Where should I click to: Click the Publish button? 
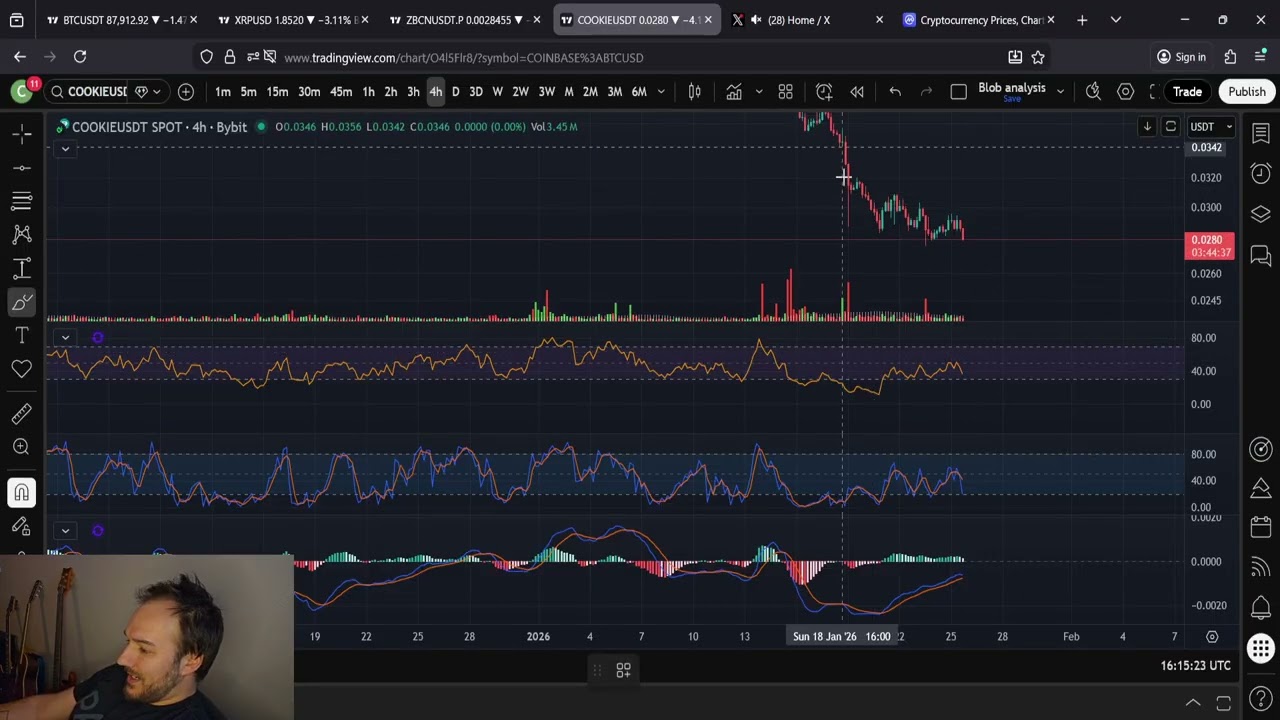(1247, 92)
